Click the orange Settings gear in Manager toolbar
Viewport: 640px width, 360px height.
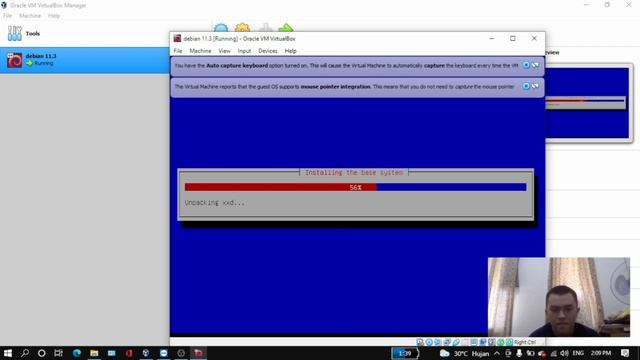pos(242,27)
